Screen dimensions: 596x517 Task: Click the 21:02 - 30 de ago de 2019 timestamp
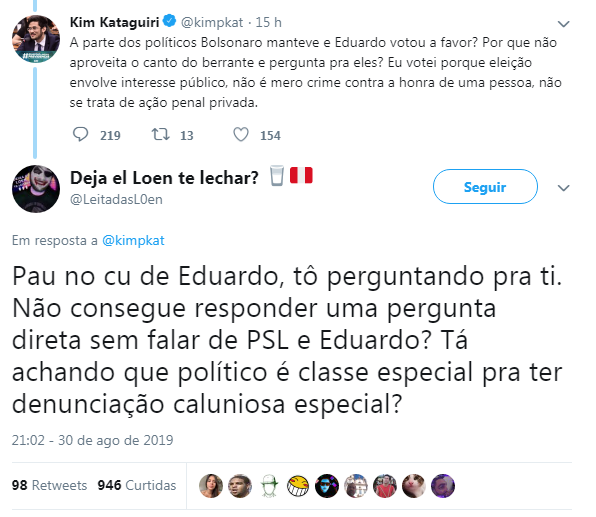pyautogui.click(x=92, y=440)
